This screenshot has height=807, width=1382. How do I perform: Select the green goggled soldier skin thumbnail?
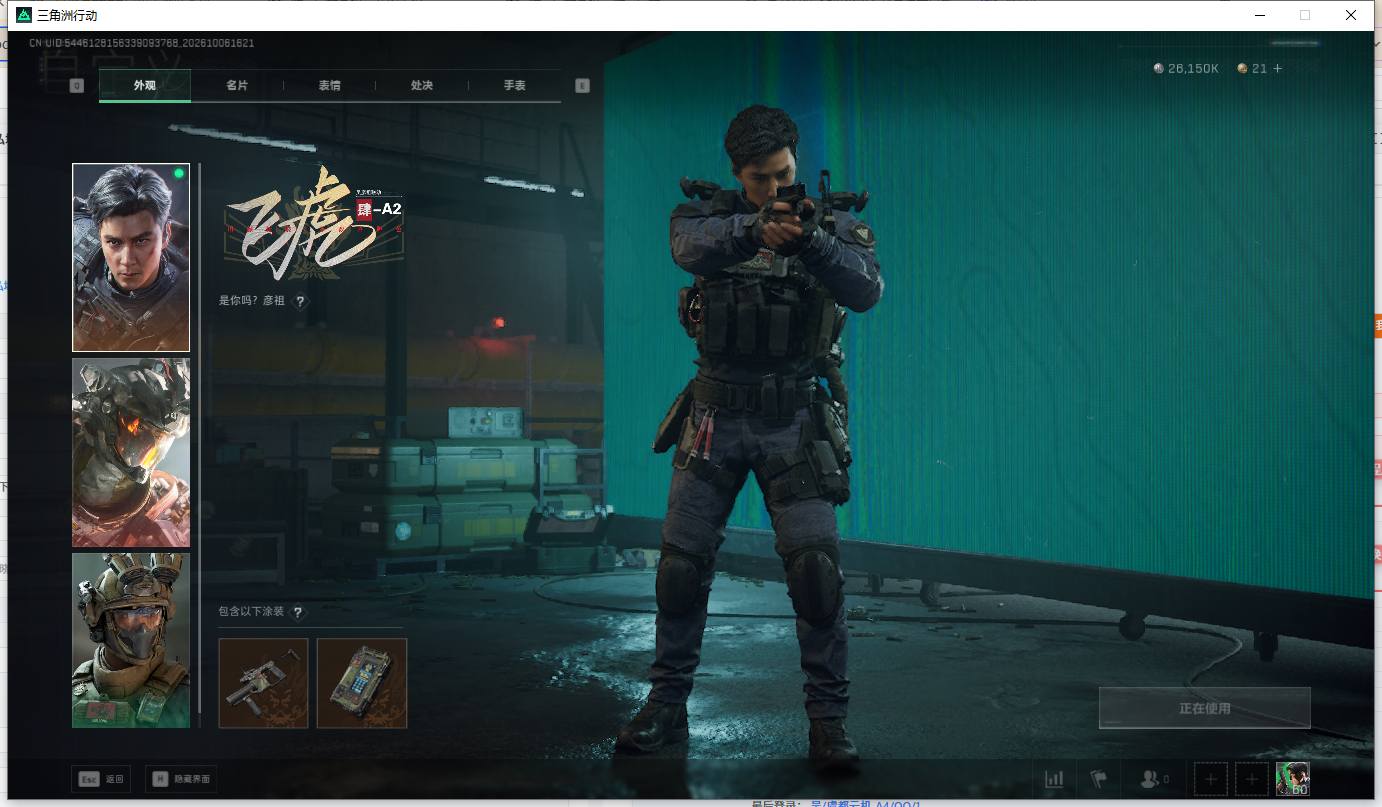pyautogui.click(x=131, y=640)
